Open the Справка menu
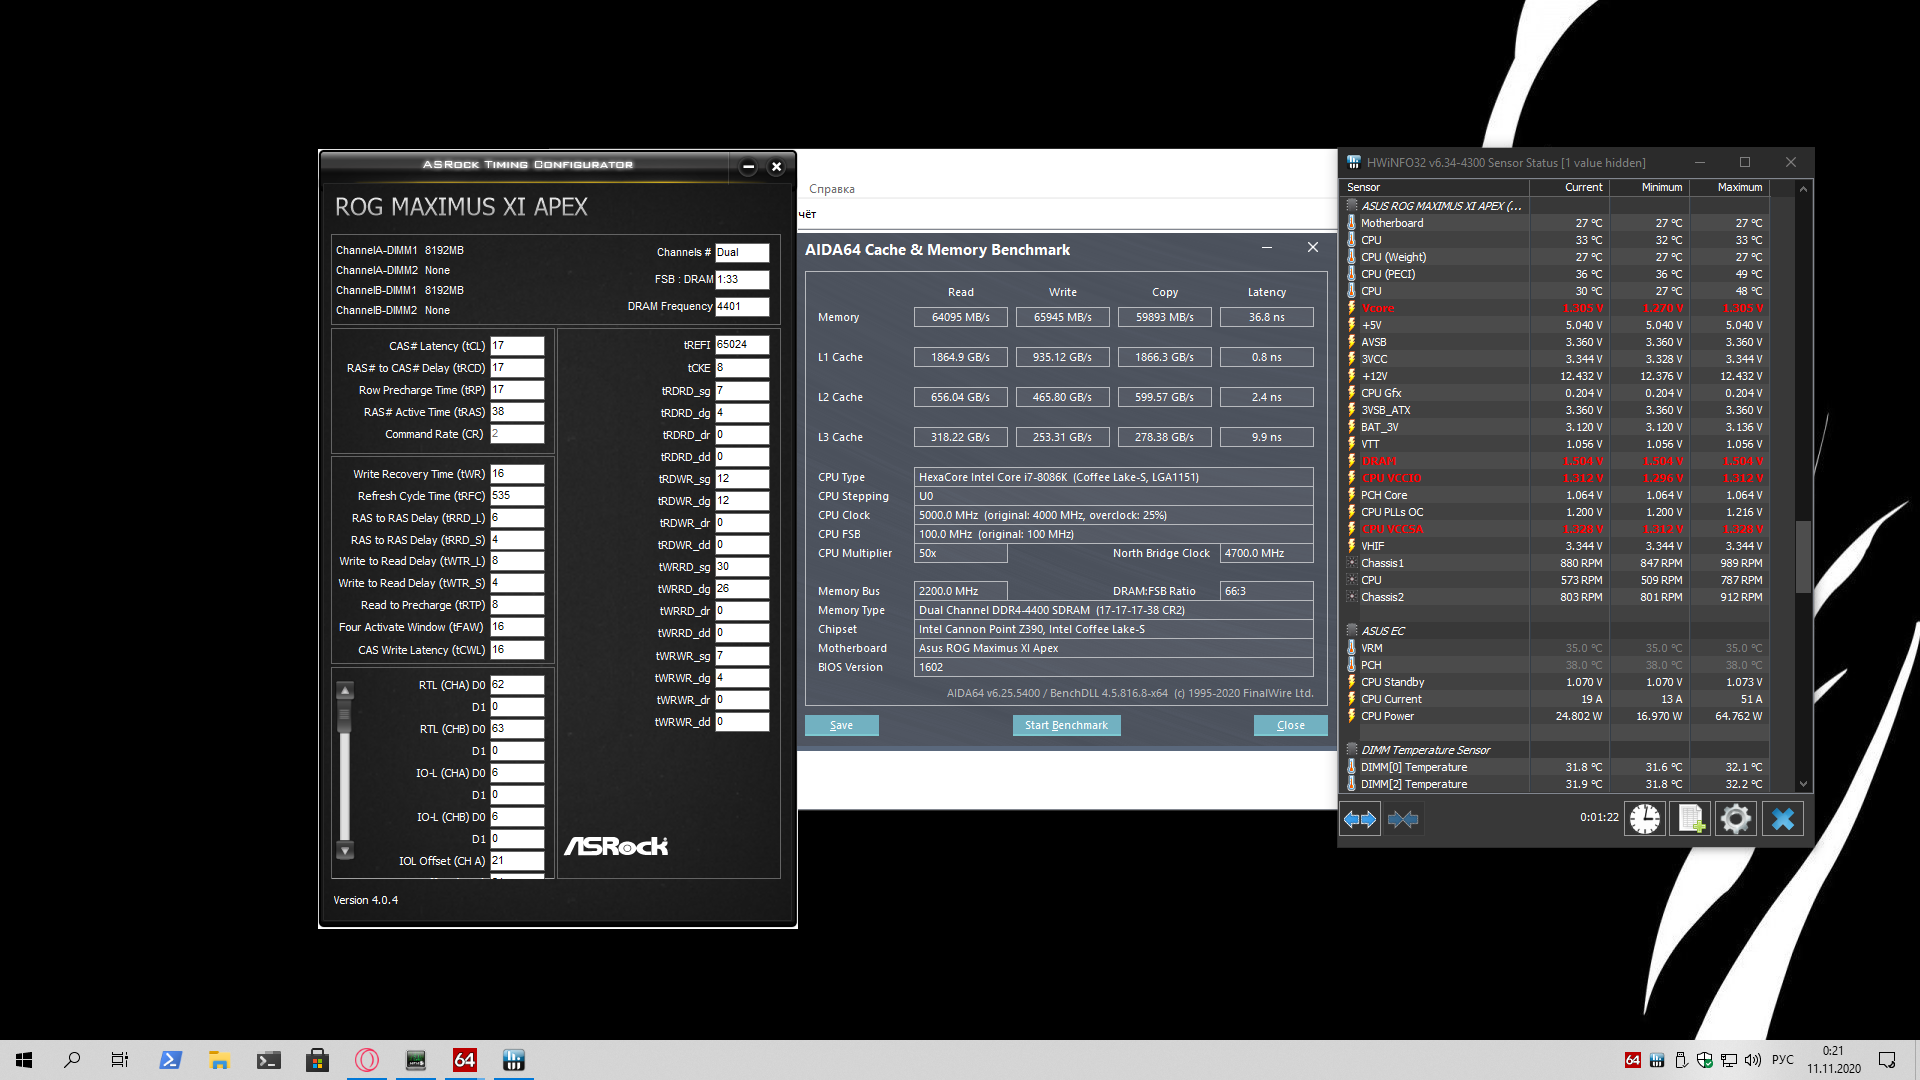Viewport: 1920px width, 1080px height. pyautogui.click(x=831, y=189)
